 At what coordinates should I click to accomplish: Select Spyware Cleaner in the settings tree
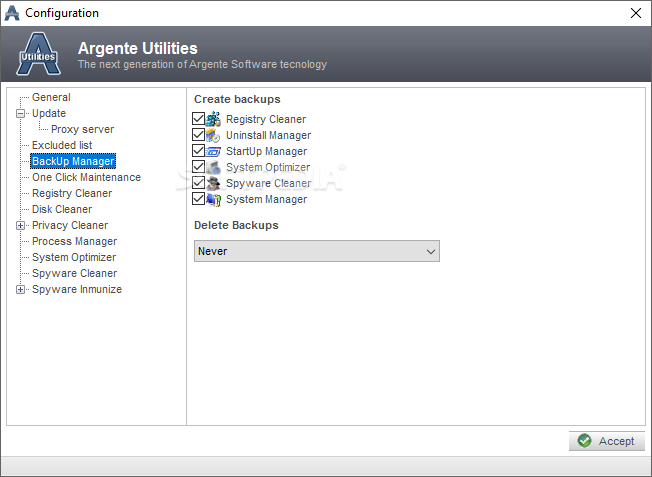pos(74,273)
